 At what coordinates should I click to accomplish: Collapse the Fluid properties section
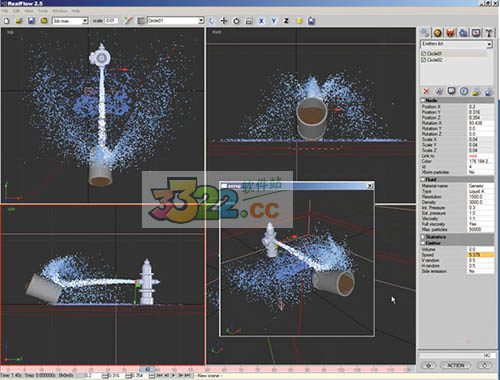tap(422, 179)
